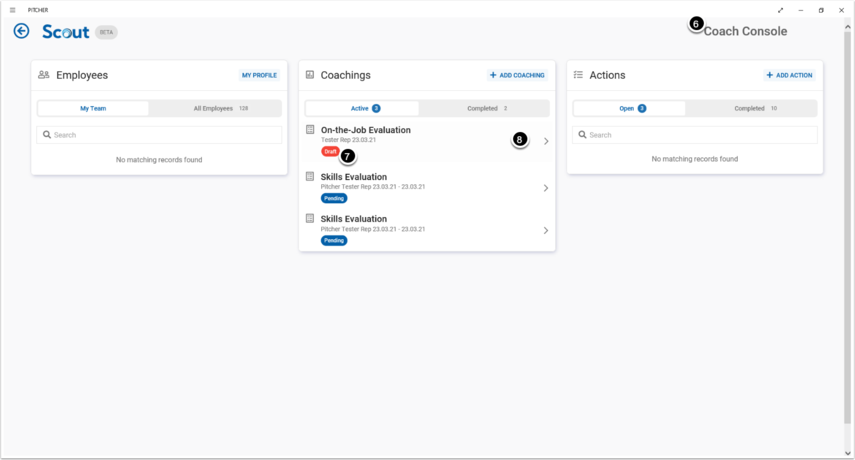Switch to Completed actions tab
Viewport: 855px width, 460px height.
coord(751,108)
